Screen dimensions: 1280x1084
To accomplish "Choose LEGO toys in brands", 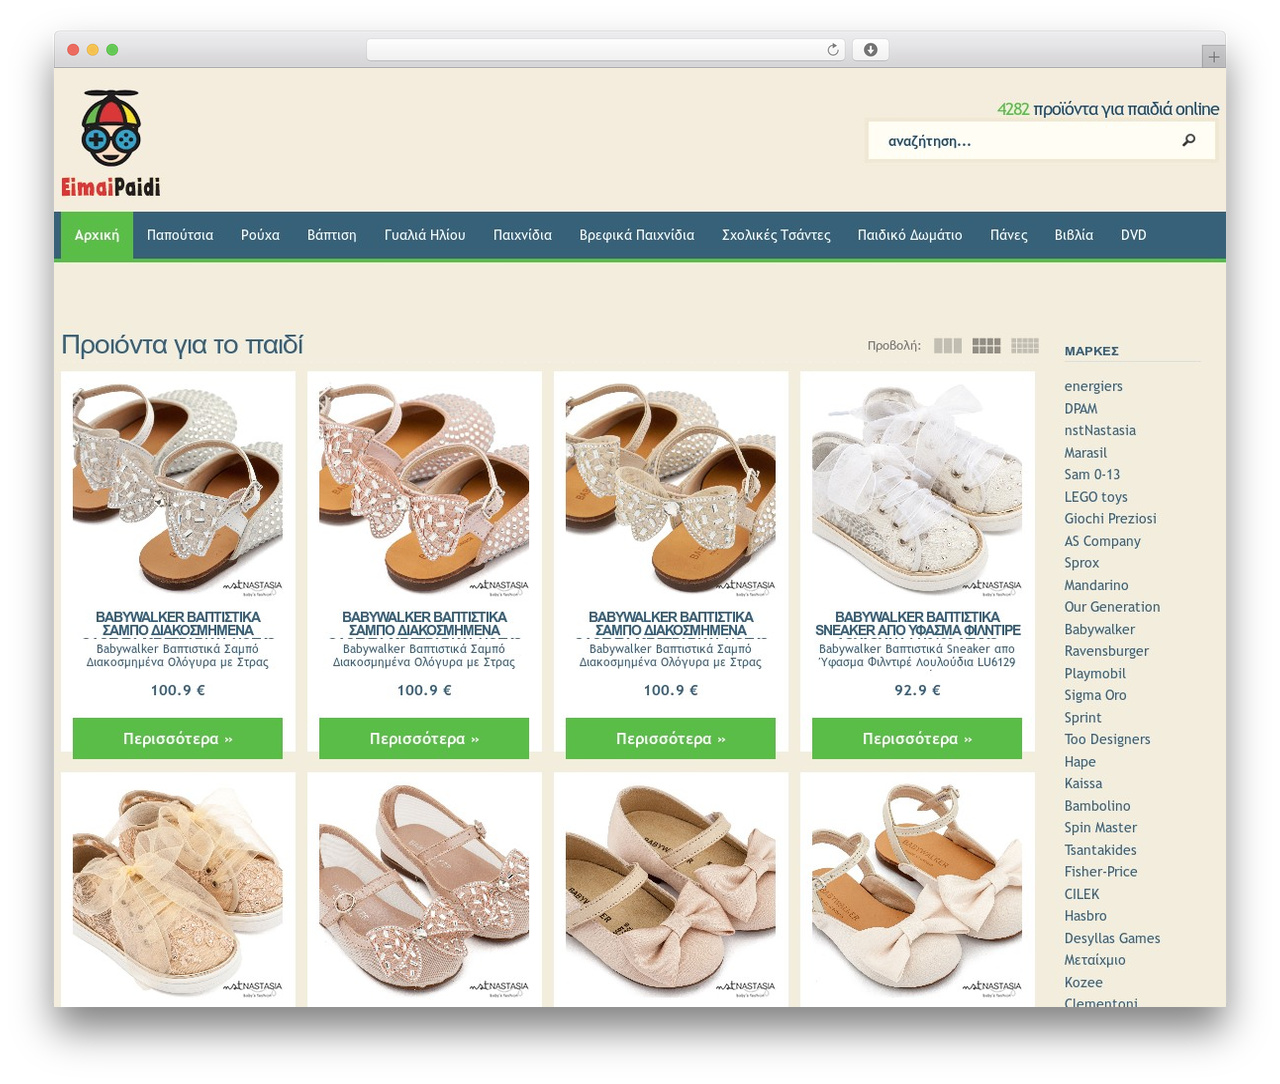I will [x=1096, y=497].
